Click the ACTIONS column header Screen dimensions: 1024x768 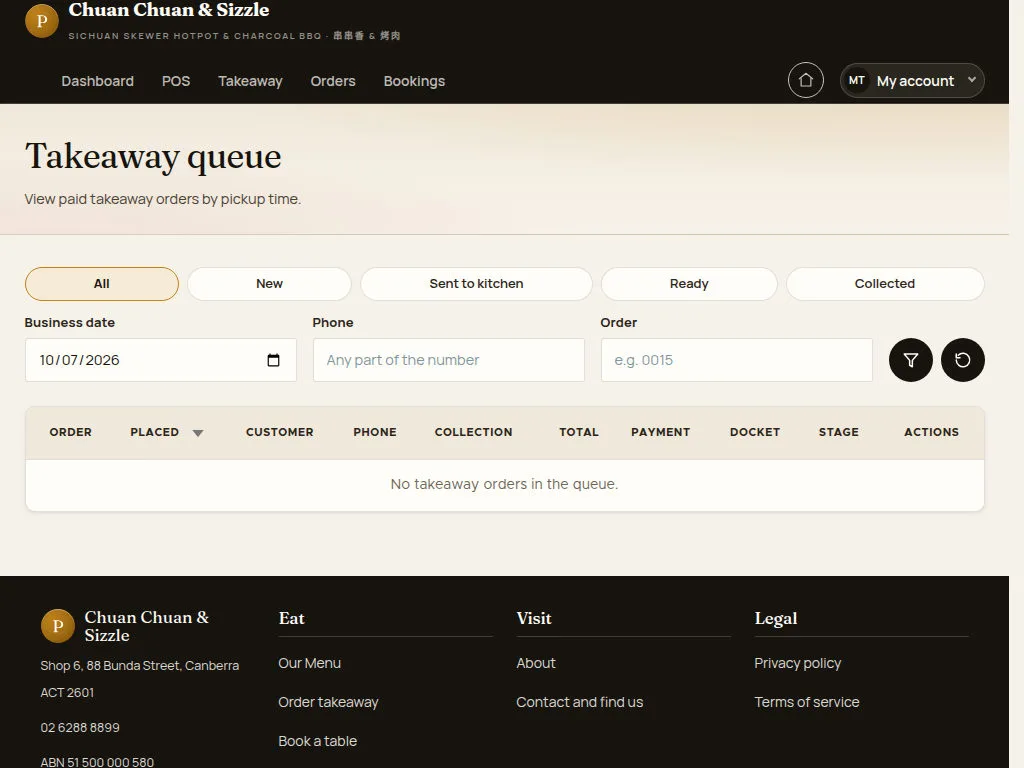click(x=931, y=432)
